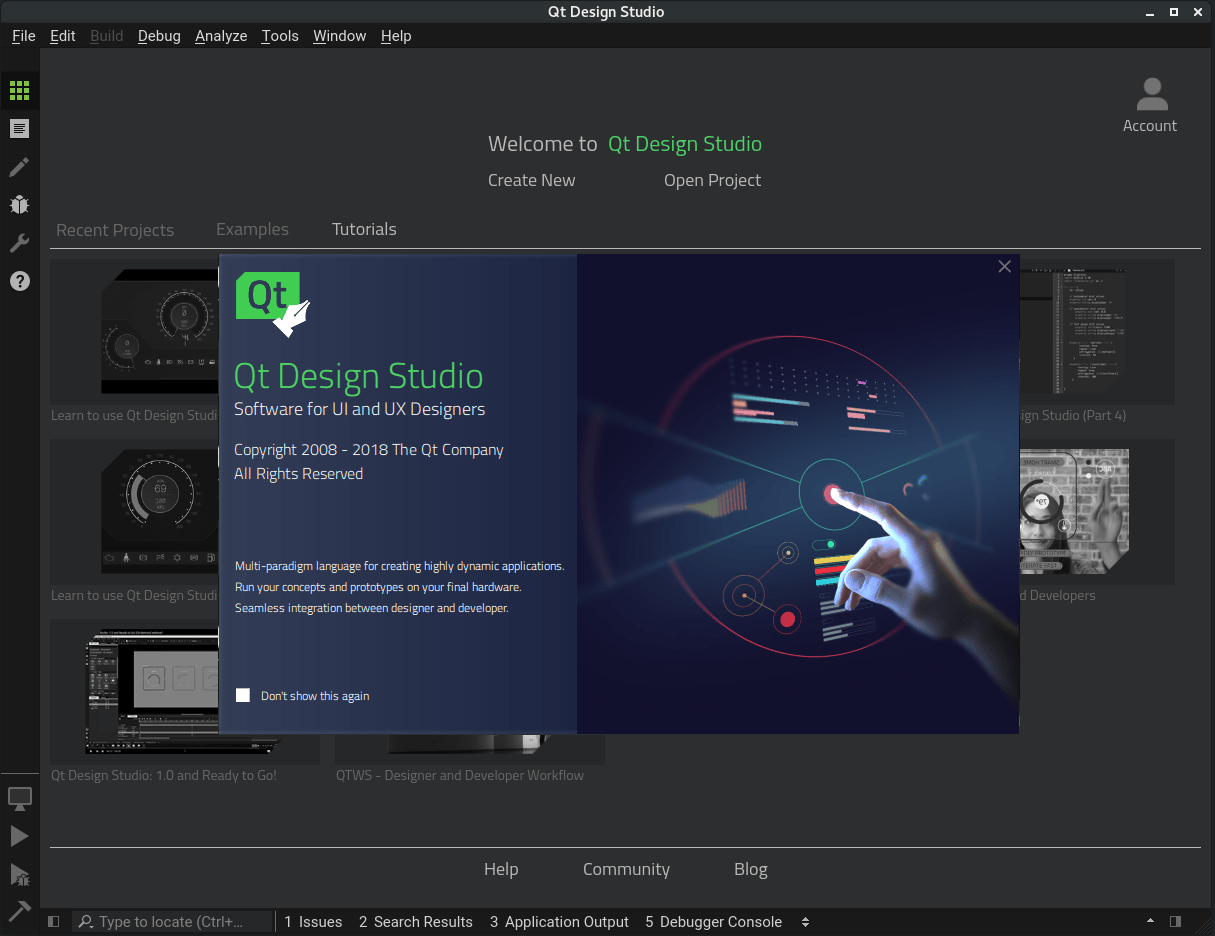Open Help mode question mark icon

coord(19,281)
